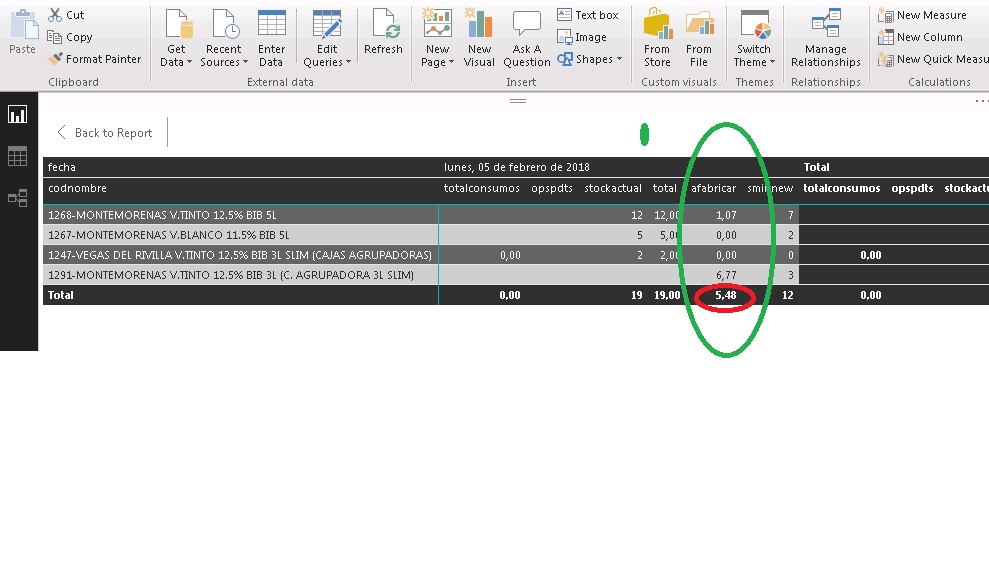Click the Total column group header
989x567 pixels.
pos(816,167)
